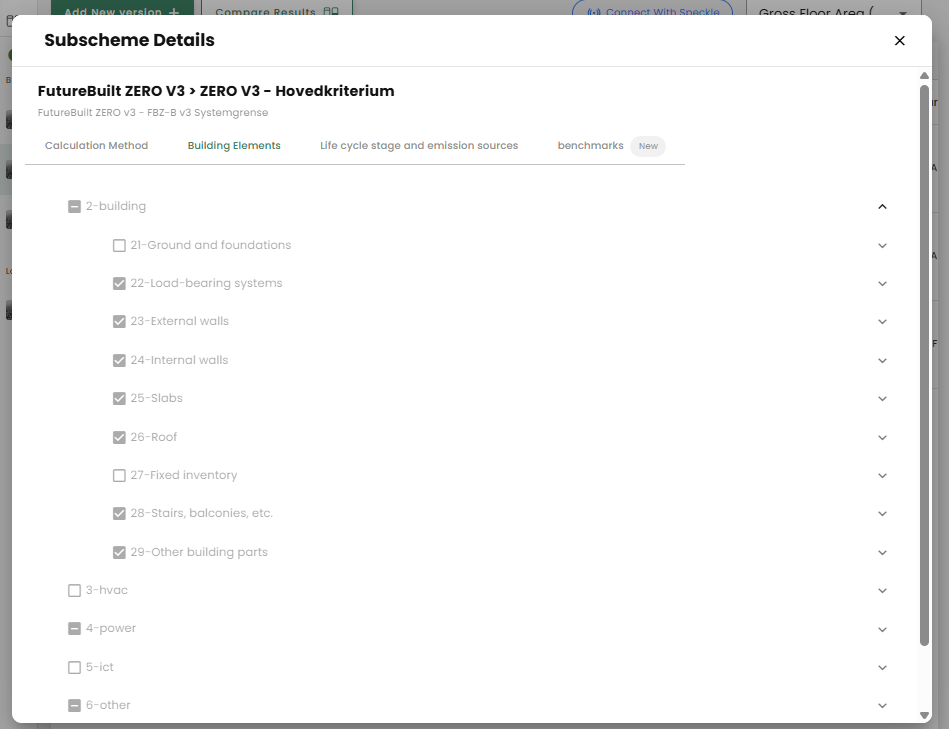
Task: Open the benchmarks tab
Action: [x=590, y=146]
